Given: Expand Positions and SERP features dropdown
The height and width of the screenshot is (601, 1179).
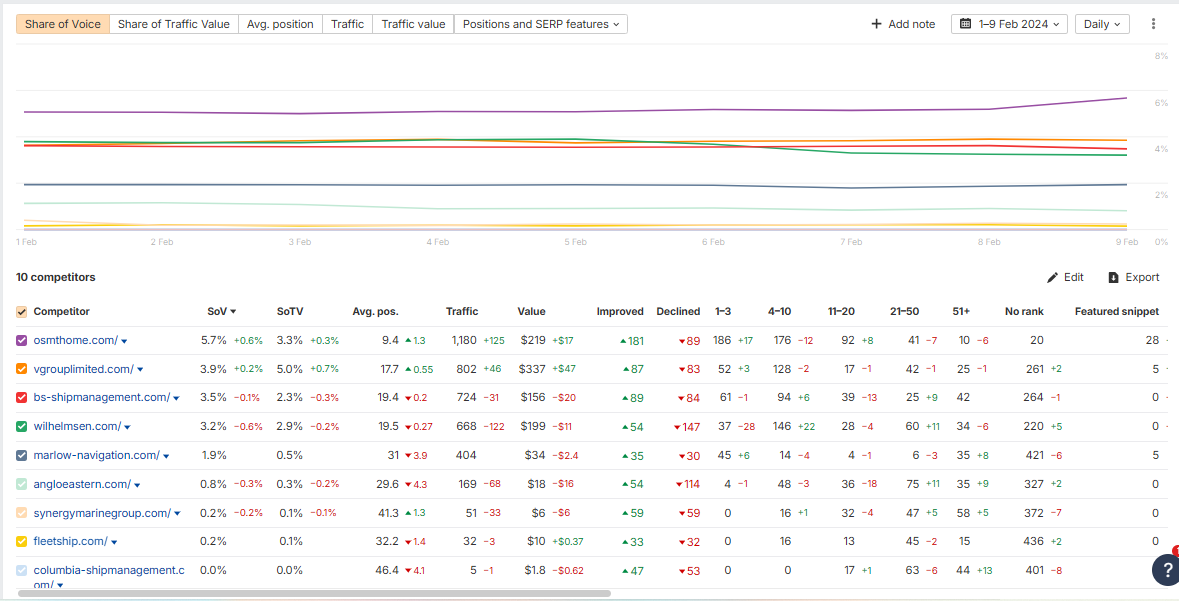Looking at the screenshot, I should pyautogui.click(x=541, y=24).
